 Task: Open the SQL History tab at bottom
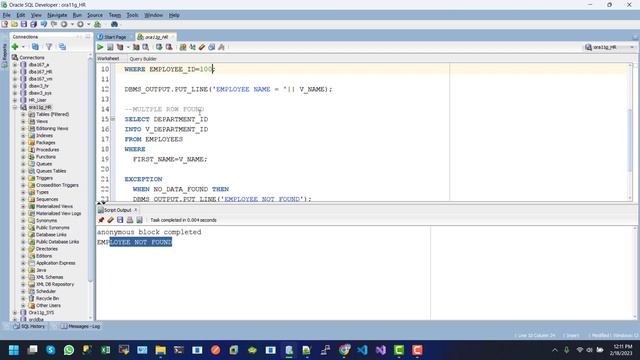(29, 327)
